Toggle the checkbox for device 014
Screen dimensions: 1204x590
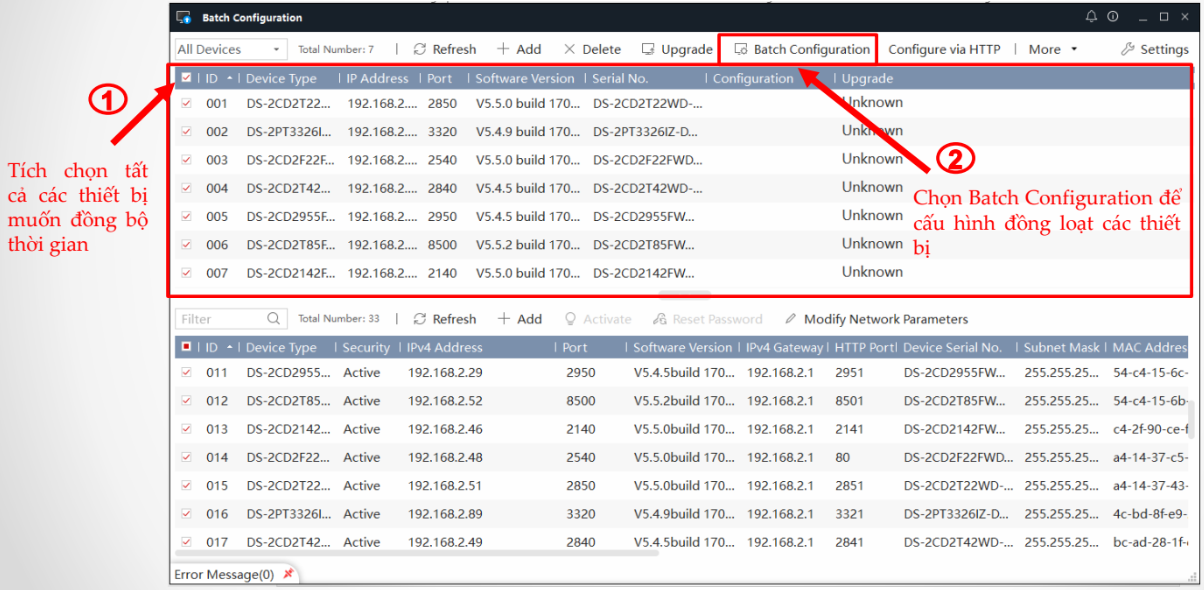pos(186,457)
